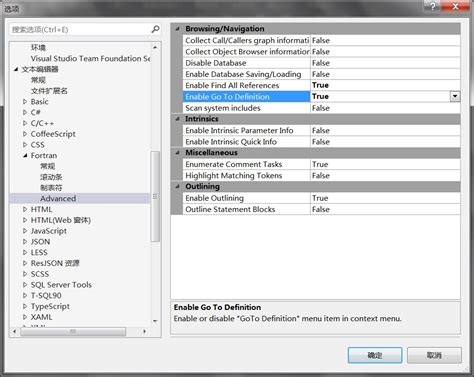Open the Enable Go To Definition dropdown
474x377 pixels.
455,96
